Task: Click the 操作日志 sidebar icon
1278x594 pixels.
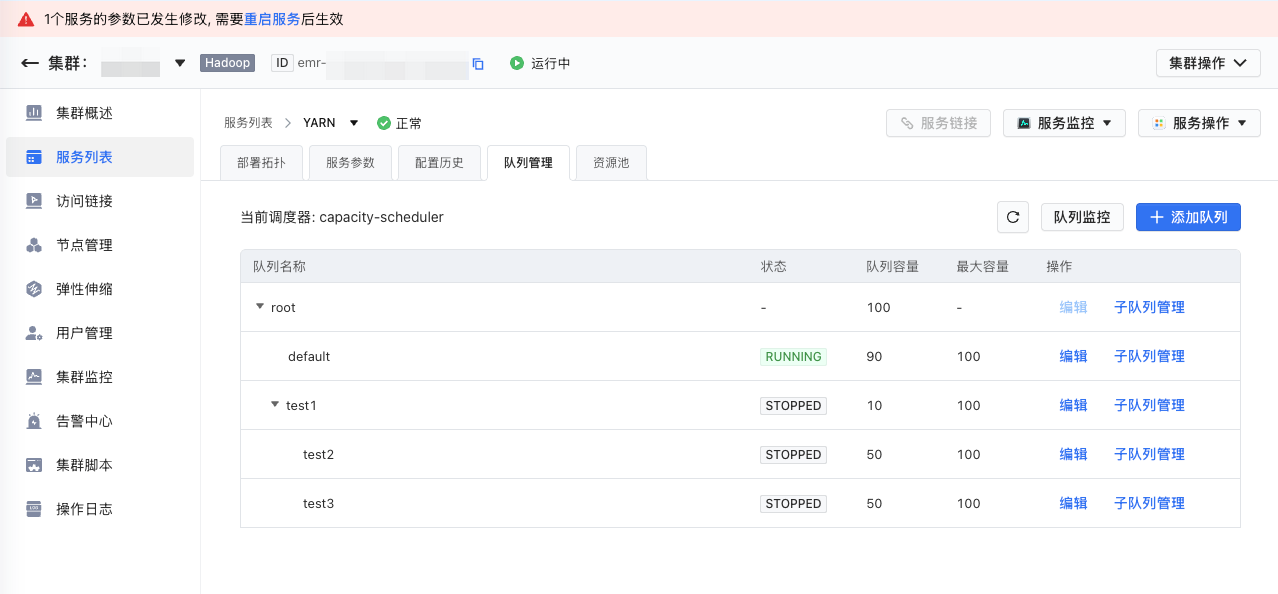Action: click(x=34, y=509)
